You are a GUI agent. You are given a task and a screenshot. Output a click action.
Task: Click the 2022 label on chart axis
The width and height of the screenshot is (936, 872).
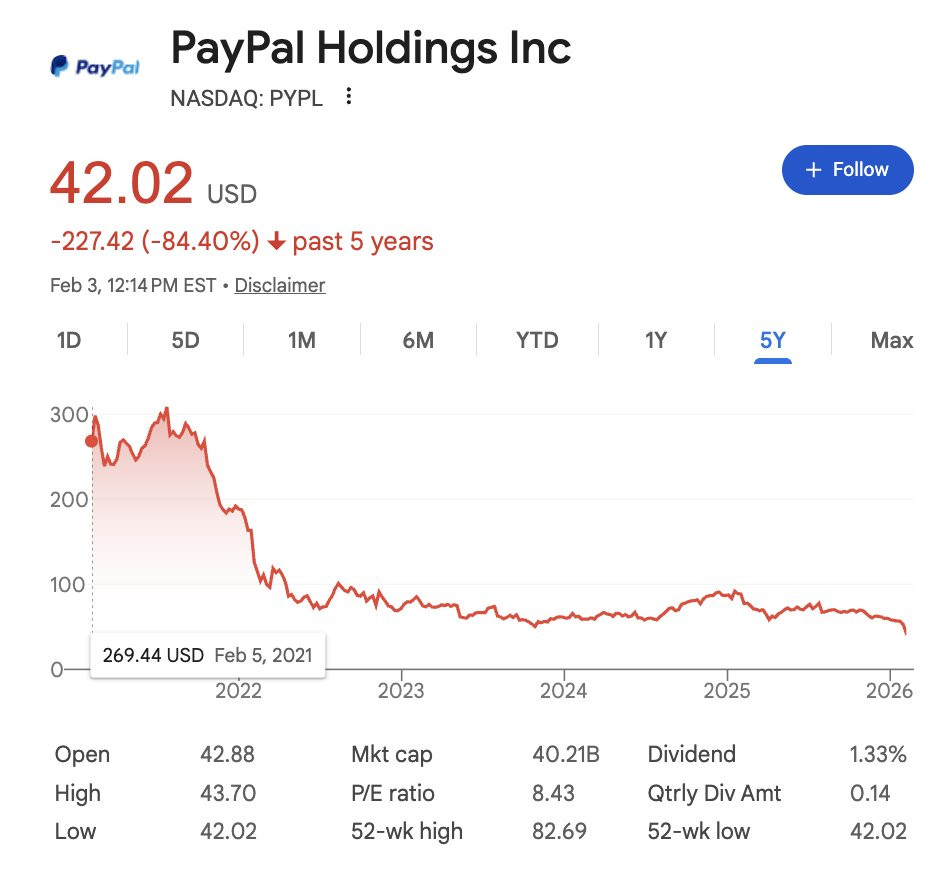[x=238, y=690]
